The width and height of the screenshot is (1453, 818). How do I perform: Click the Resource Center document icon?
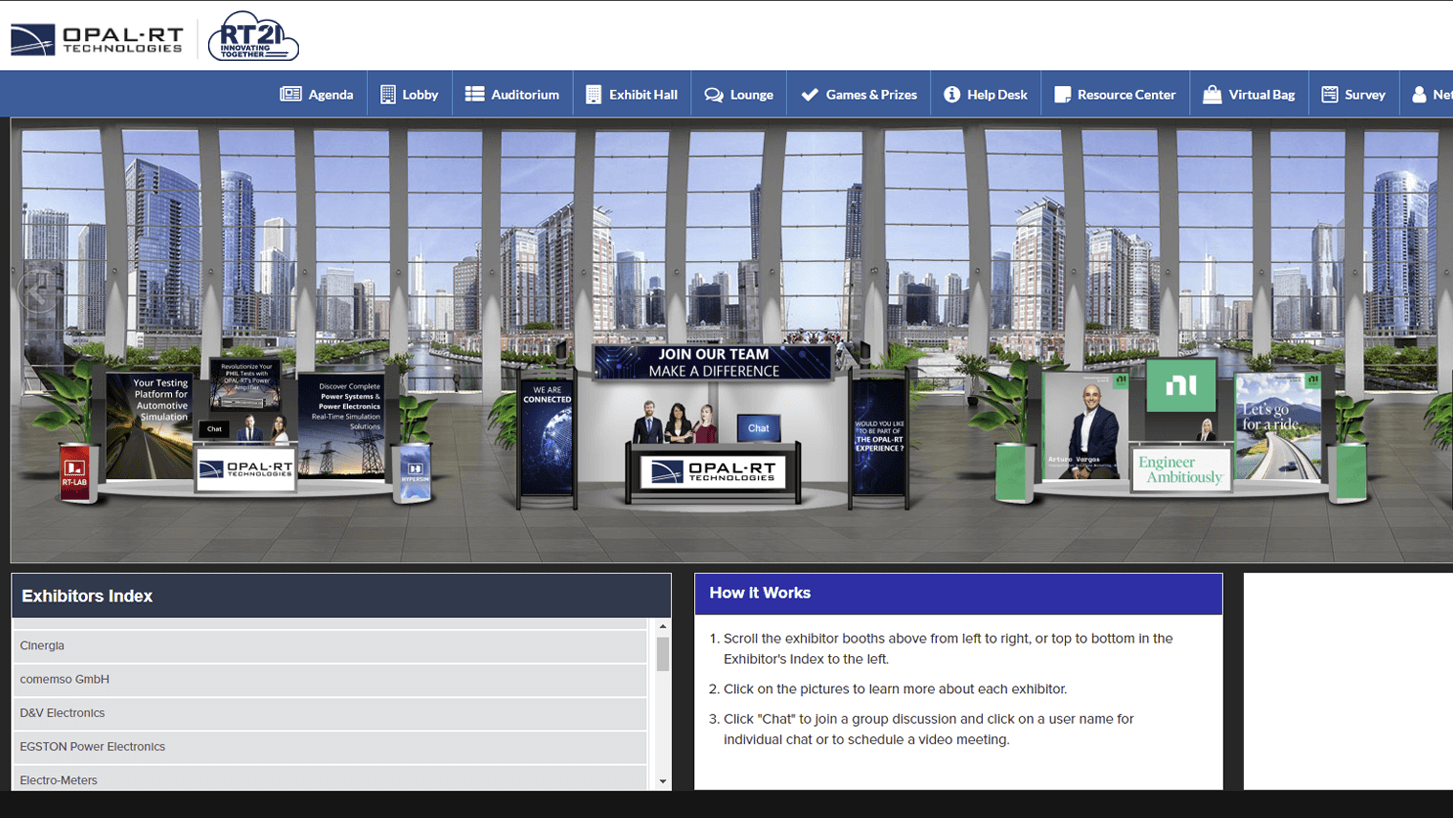point(1062,94)
